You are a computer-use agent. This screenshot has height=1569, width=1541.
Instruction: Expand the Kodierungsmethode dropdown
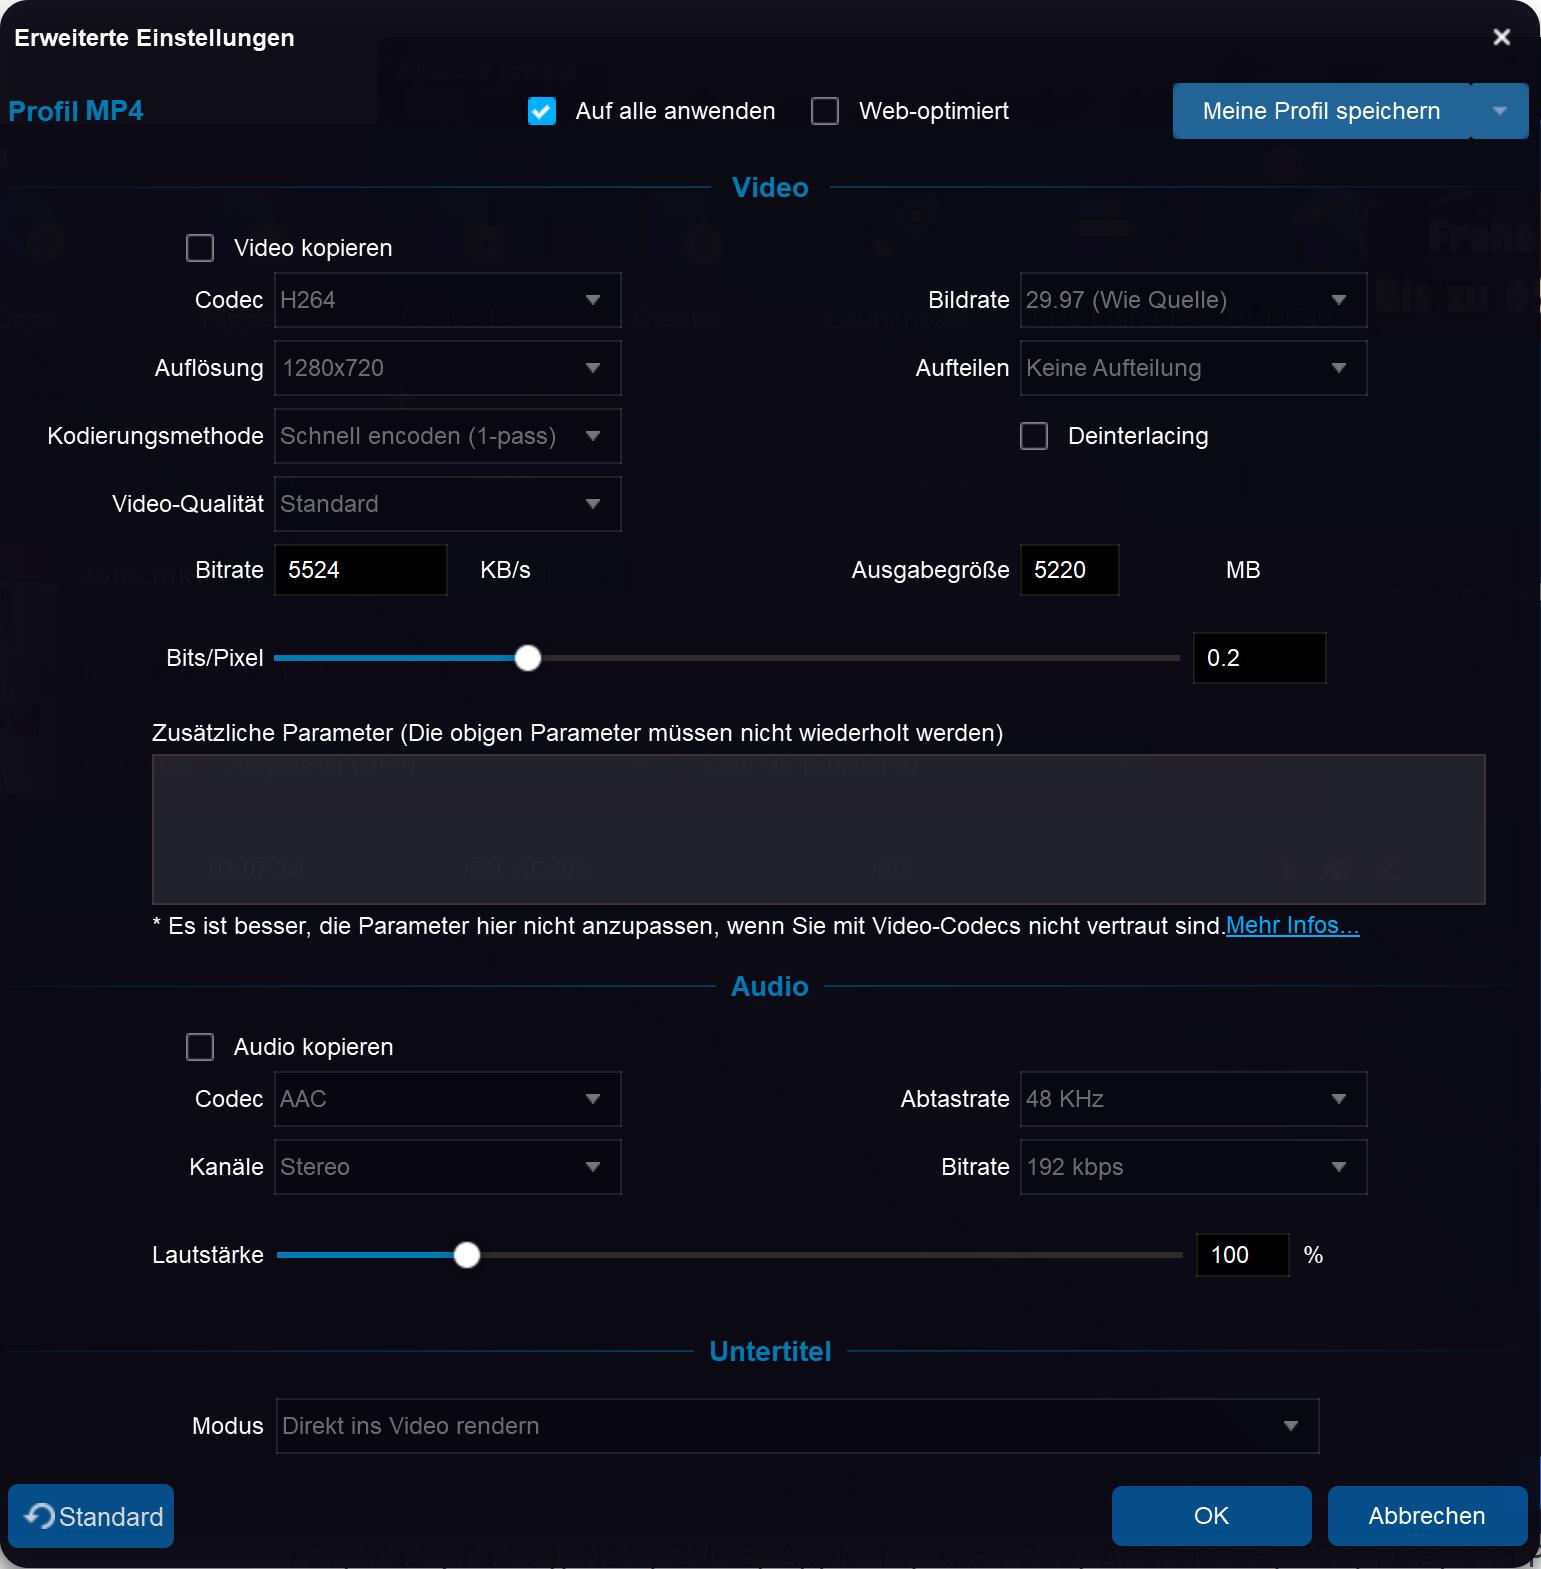pyautogui.click(x=447, y=436)
